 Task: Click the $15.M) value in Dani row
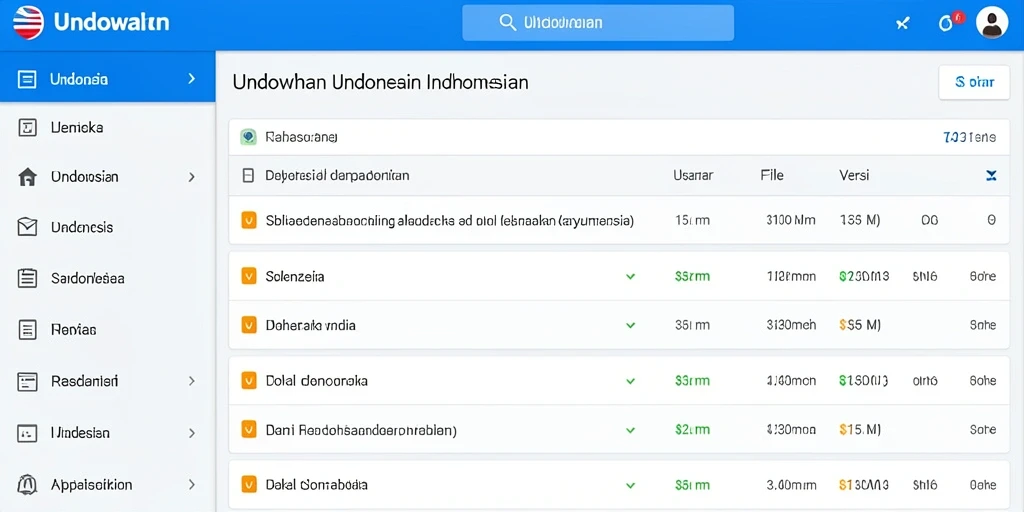[x=859, y=430]
